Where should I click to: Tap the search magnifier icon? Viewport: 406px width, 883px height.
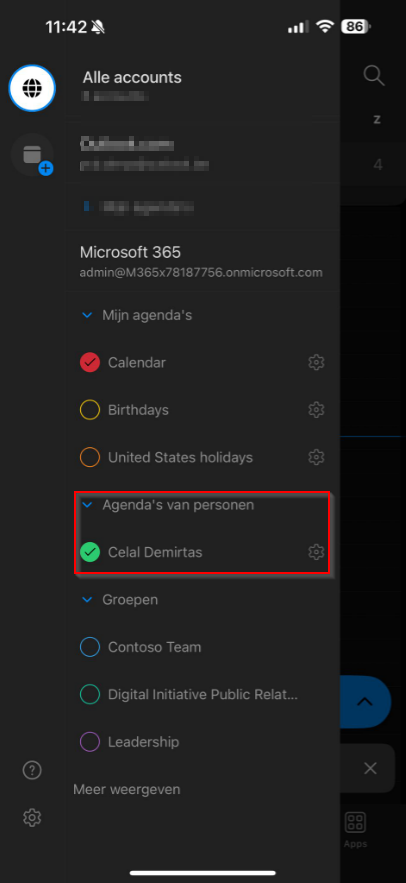373,75
